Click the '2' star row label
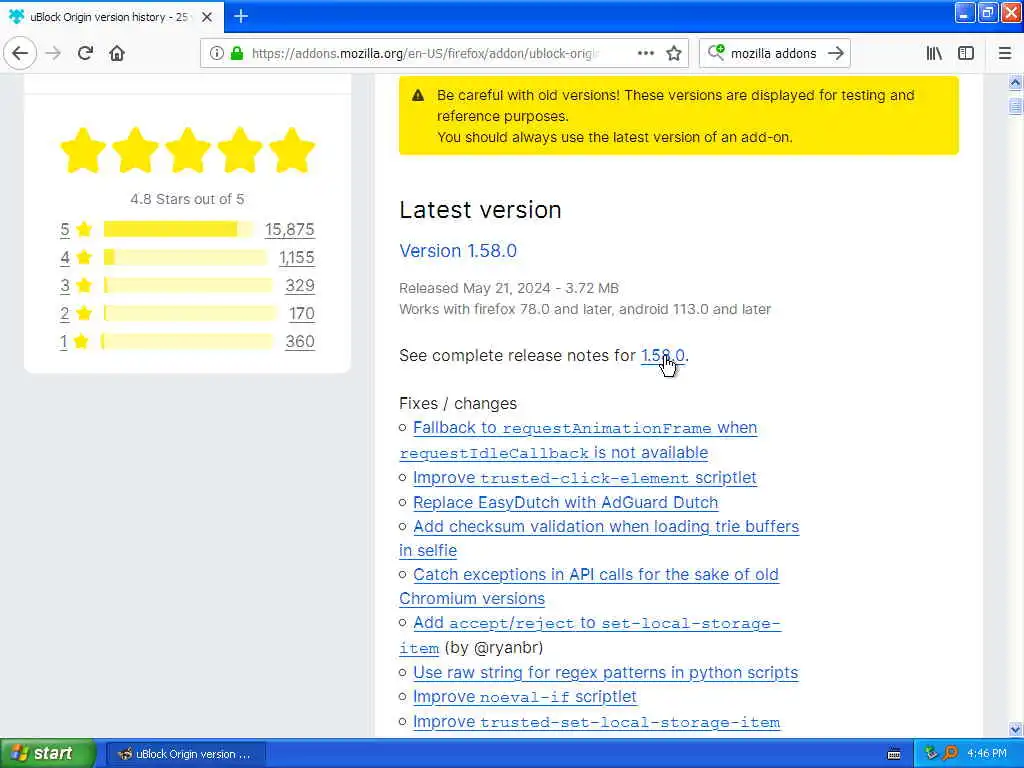 (x=65, y=313)
